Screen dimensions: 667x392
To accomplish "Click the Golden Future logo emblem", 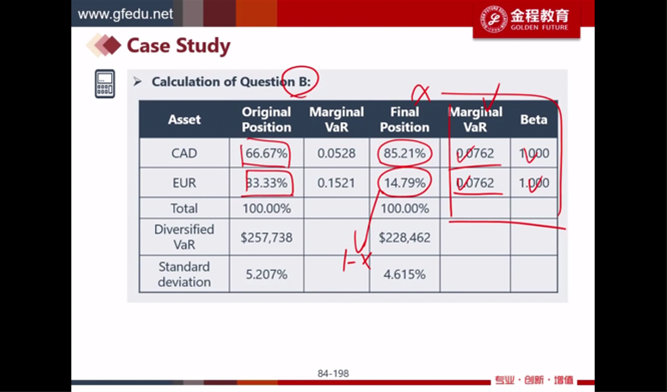I will pyautogui.click(x=494, y=19).
